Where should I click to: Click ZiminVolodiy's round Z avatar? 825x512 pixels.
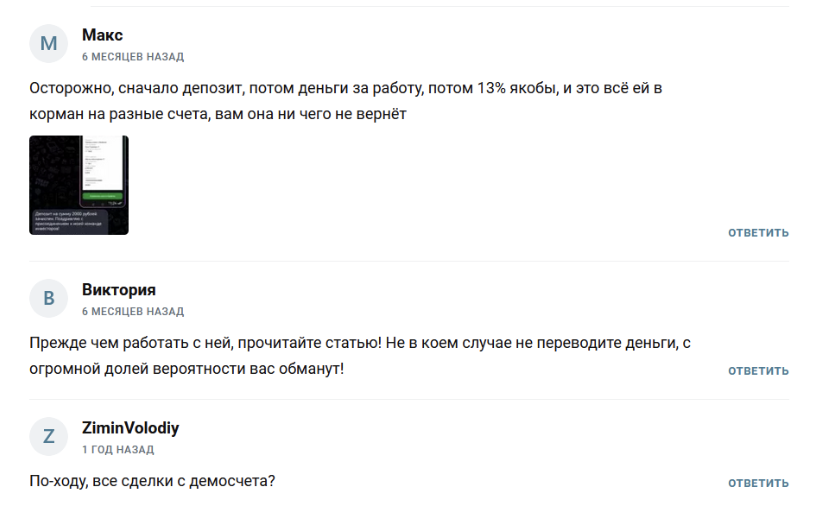(x=49, y=437)
